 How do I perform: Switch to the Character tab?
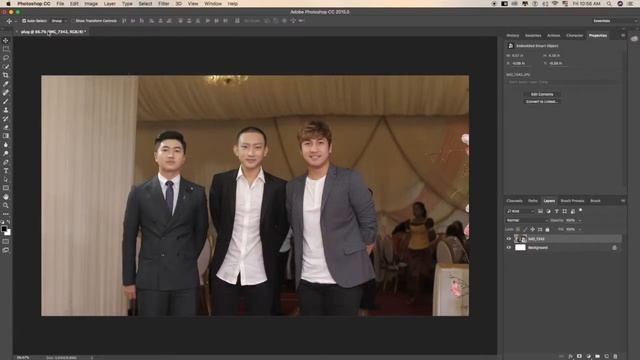[x=575, y=36]
